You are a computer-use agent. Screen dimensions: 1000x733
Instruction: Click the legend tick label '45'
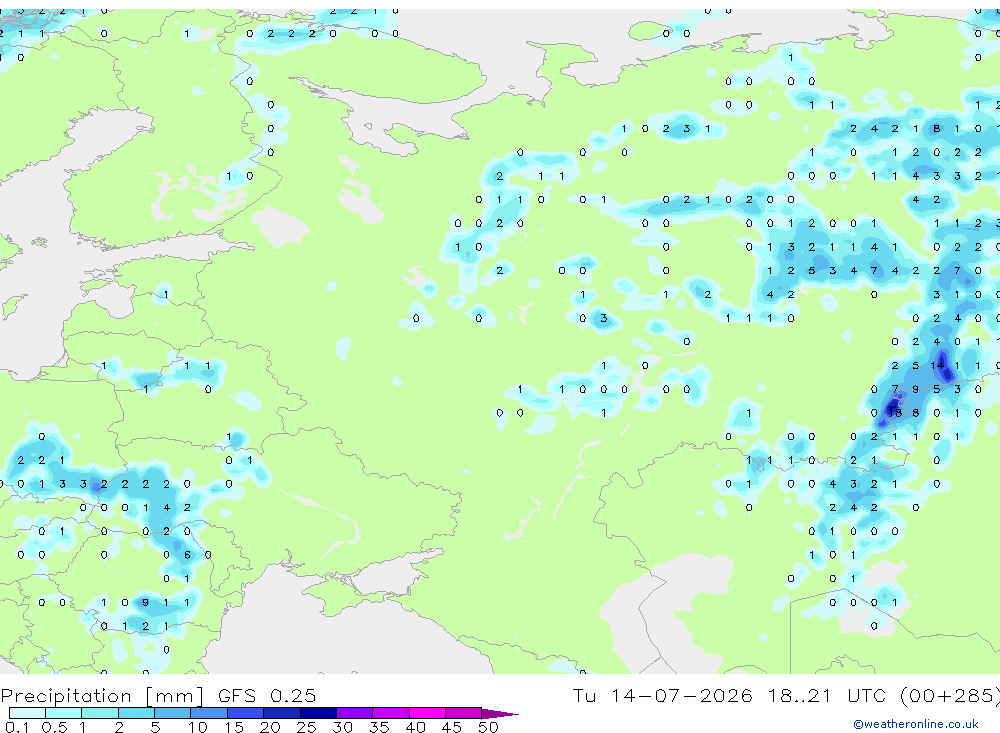452,727
